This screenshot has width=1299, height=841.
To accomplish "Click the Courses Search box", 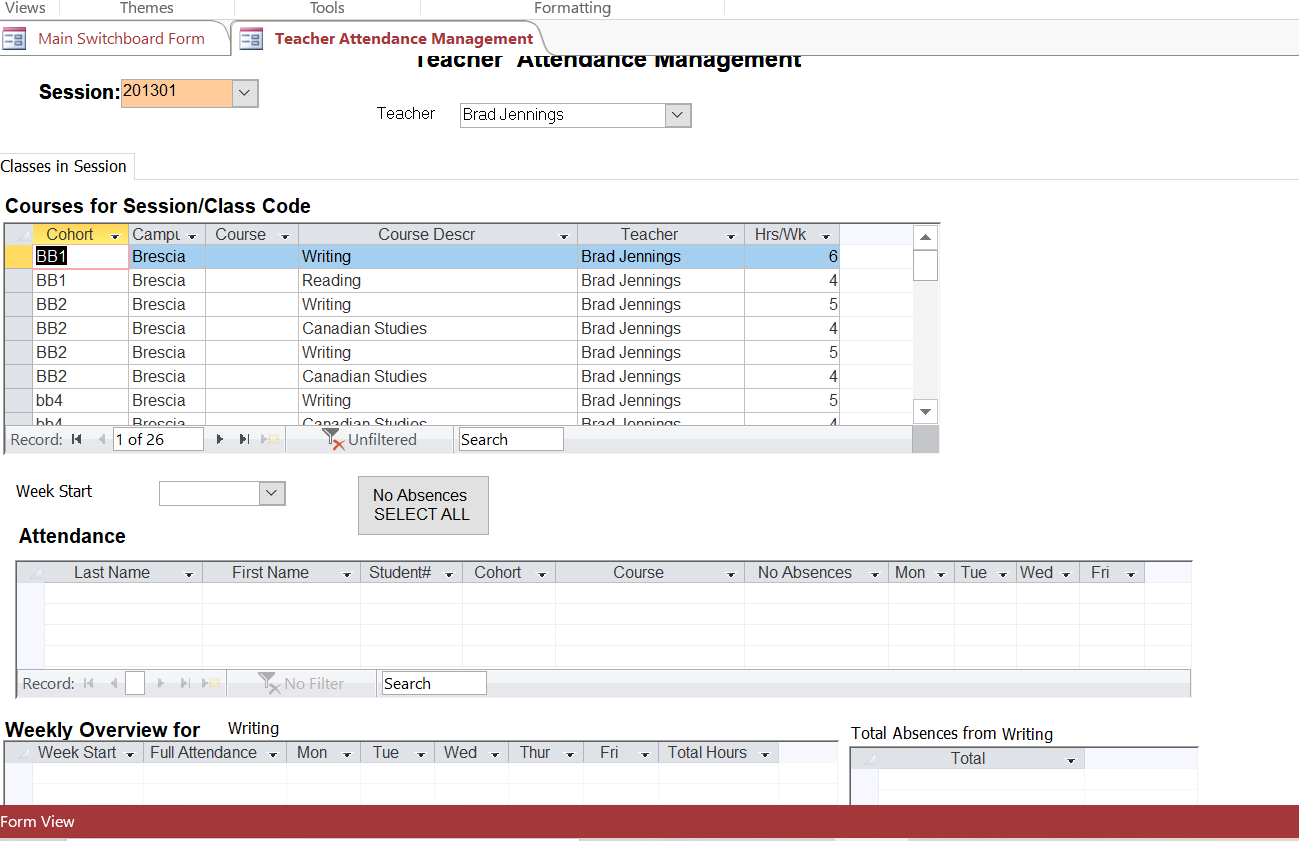I will click(511, 439).
